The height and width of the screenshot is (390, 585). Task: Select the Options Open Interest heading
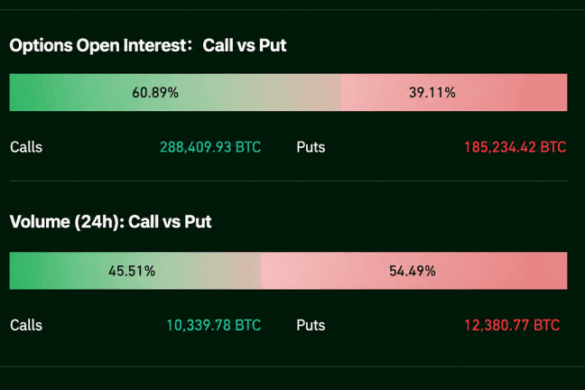pyautogui.click(x=148, y=46)
